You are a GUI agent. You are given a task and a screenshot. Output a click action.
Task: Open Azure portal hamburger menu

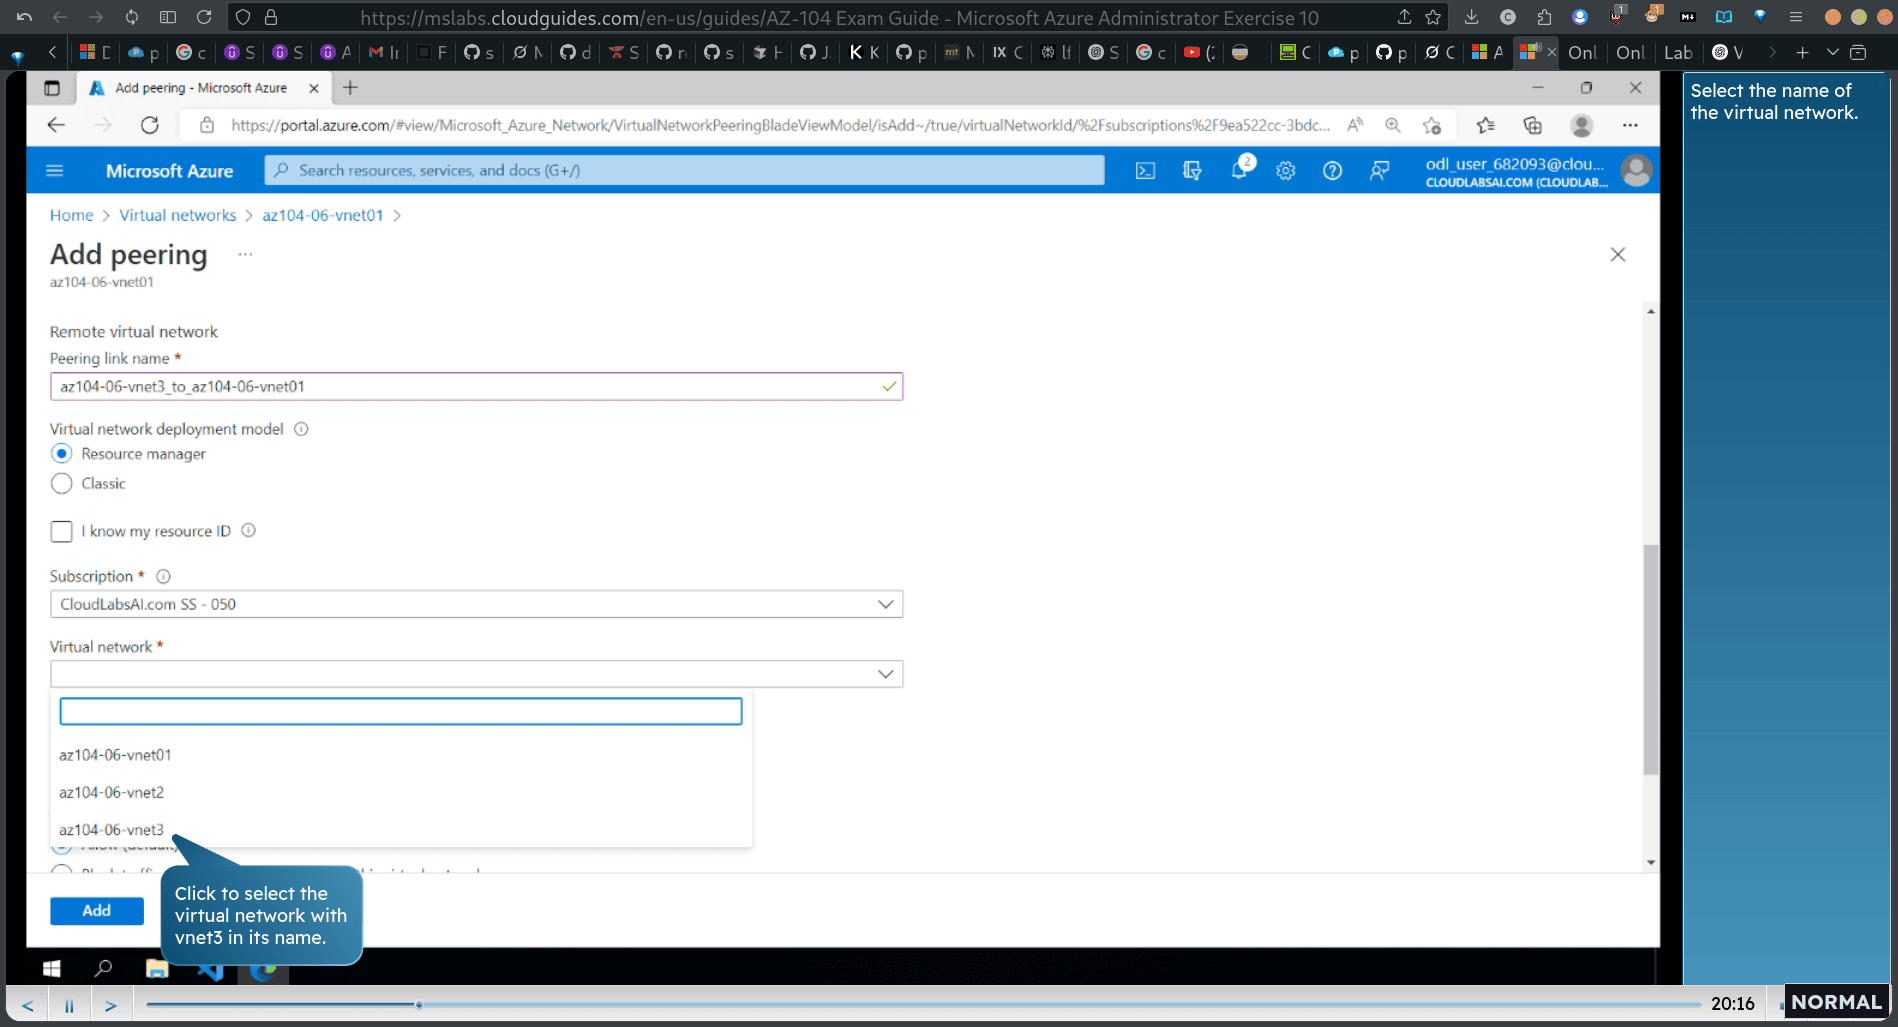[55, 171]
